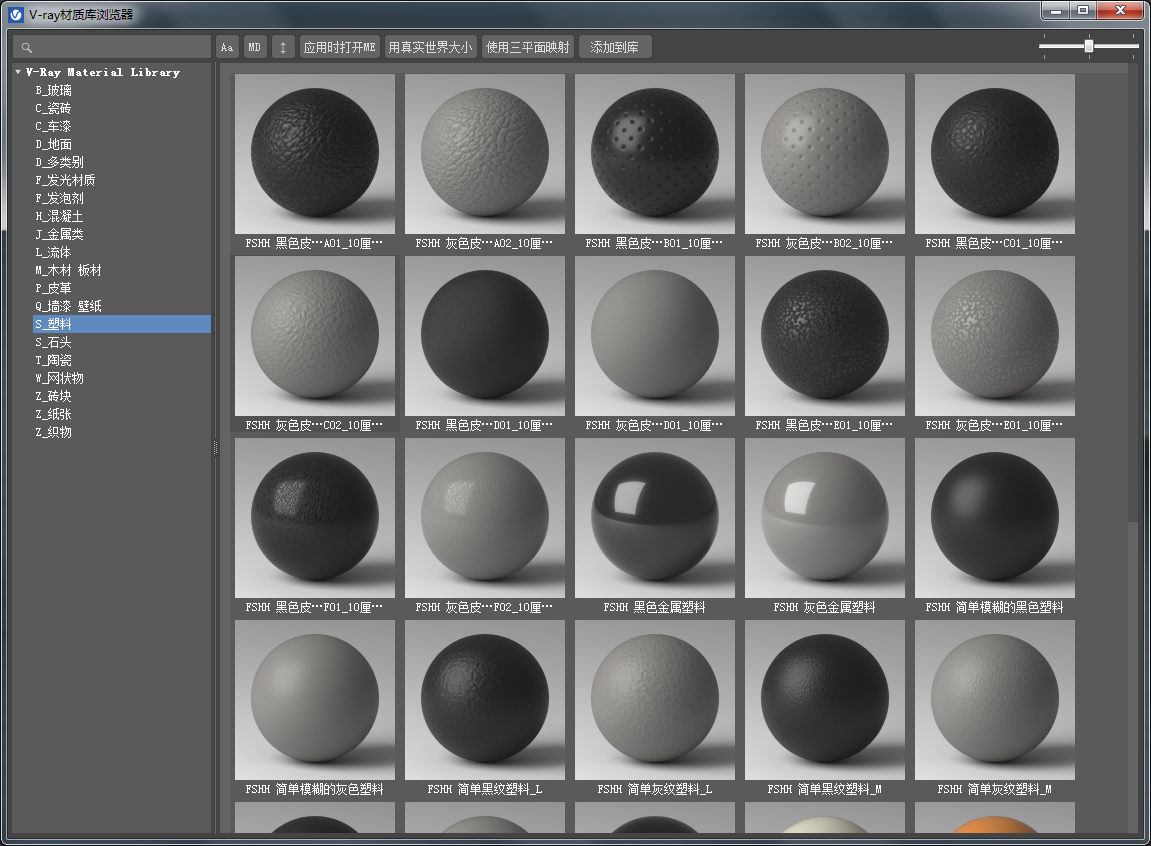
Task: Select the T_陶瓷 category
Action: coord(54,360)
